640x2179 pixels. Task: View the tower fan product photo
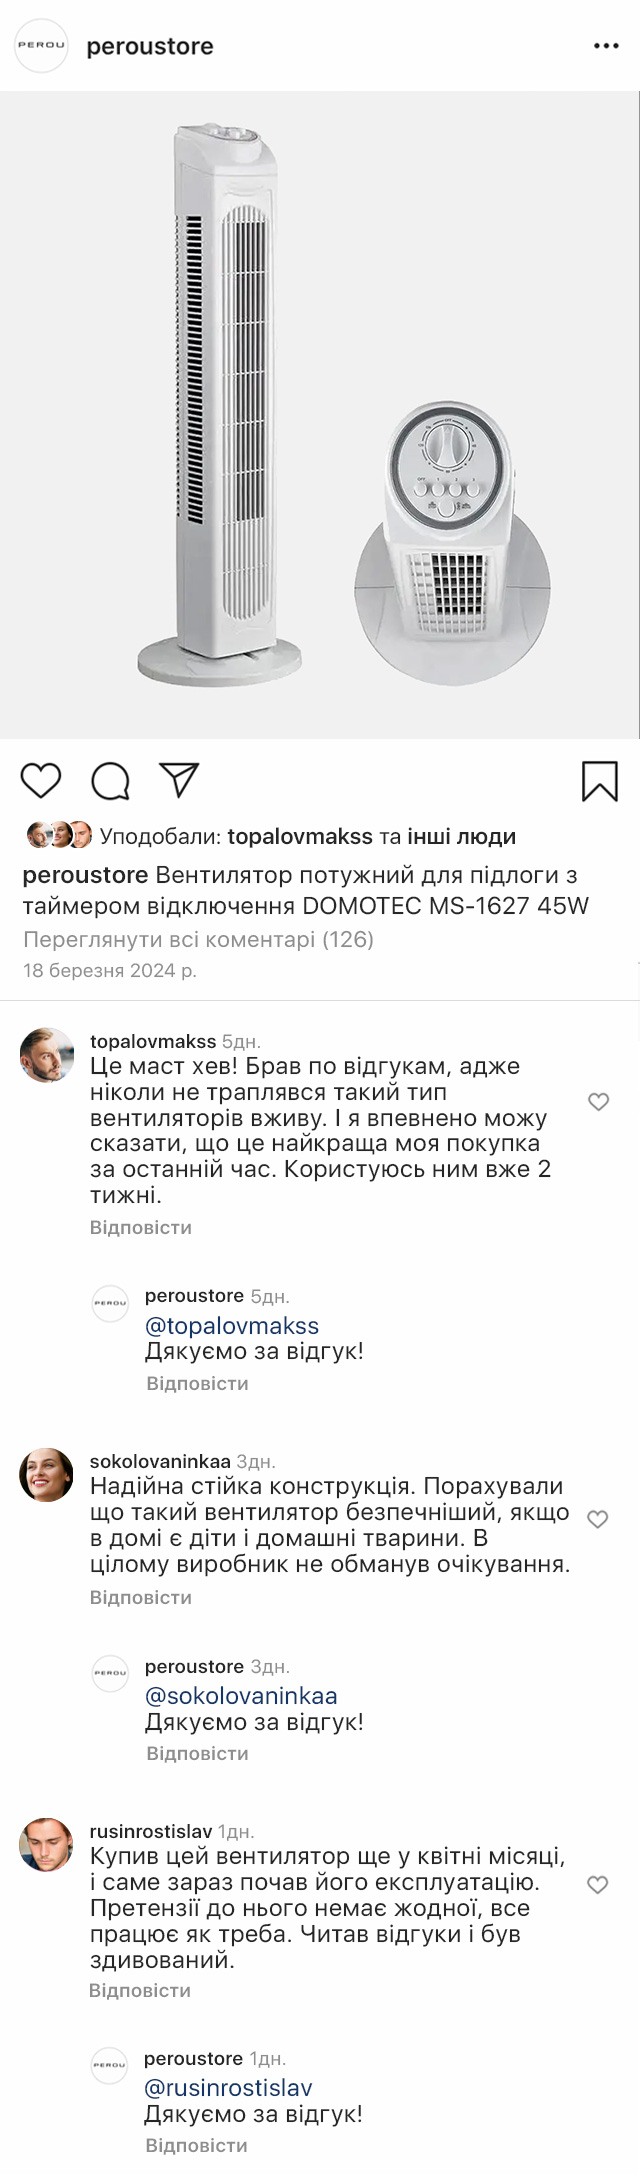320,415
